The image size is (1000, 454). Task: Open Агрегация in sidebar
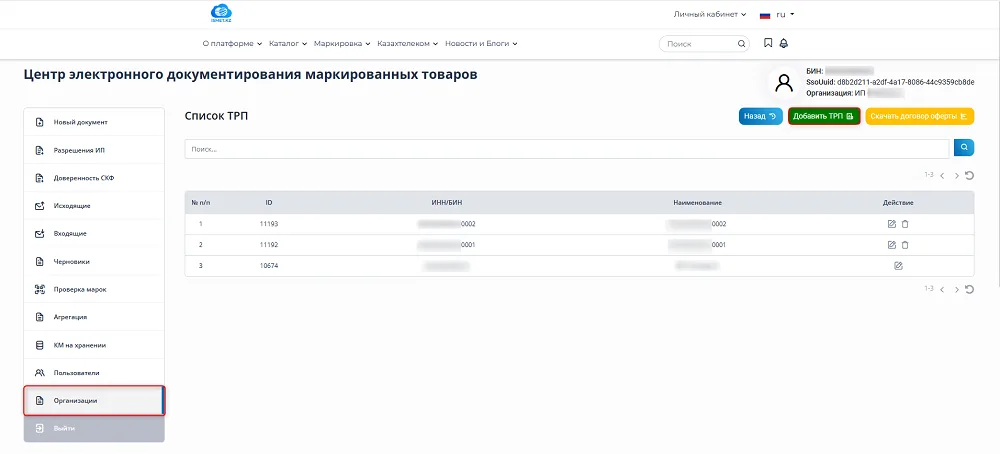pos(94,317)
